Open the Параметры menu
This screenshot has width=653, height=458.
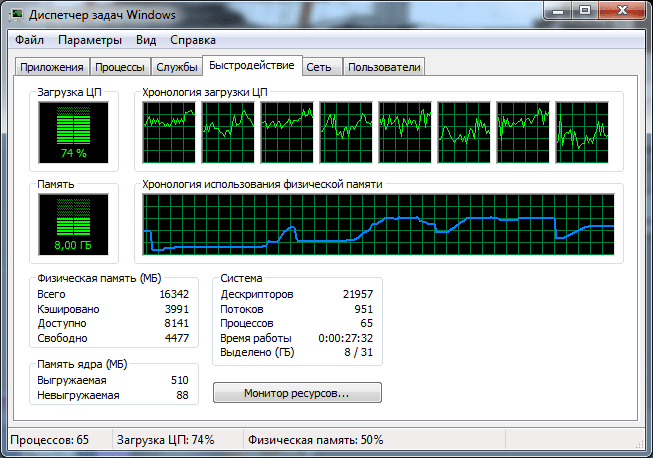pyautogui.click(x=90, y=40)
